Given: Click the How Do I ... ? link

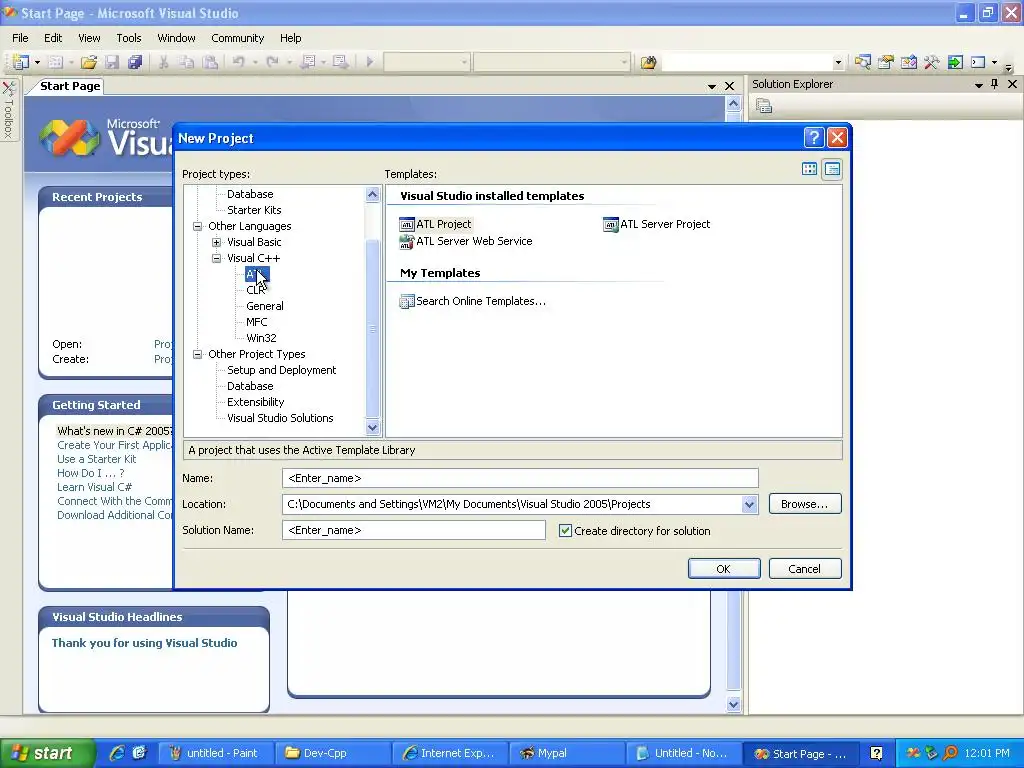Looking at the screenshot, I should coord(90,473).
